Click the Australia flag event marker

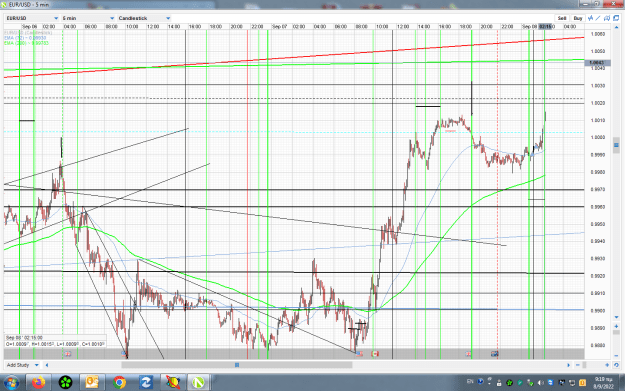pyautogui.click(x=495, y=354)
